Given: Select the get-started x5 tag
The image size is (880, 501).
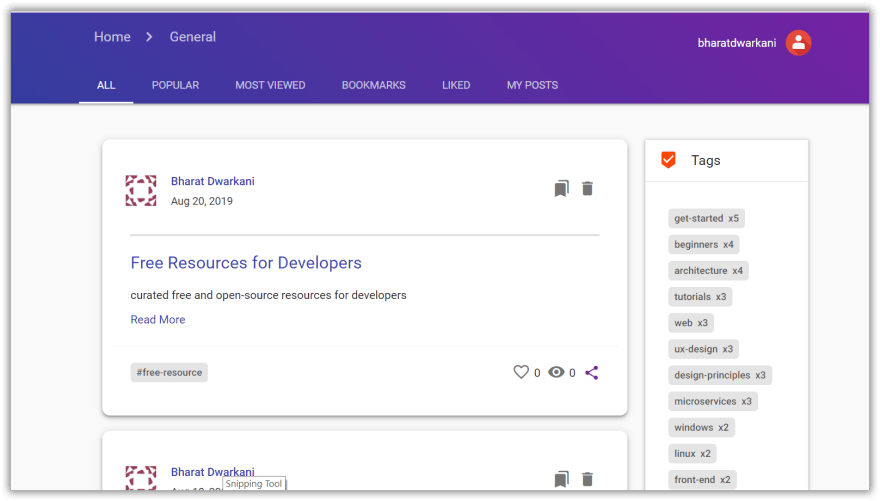Looking at the screenshot, I should tap(706, 218).
